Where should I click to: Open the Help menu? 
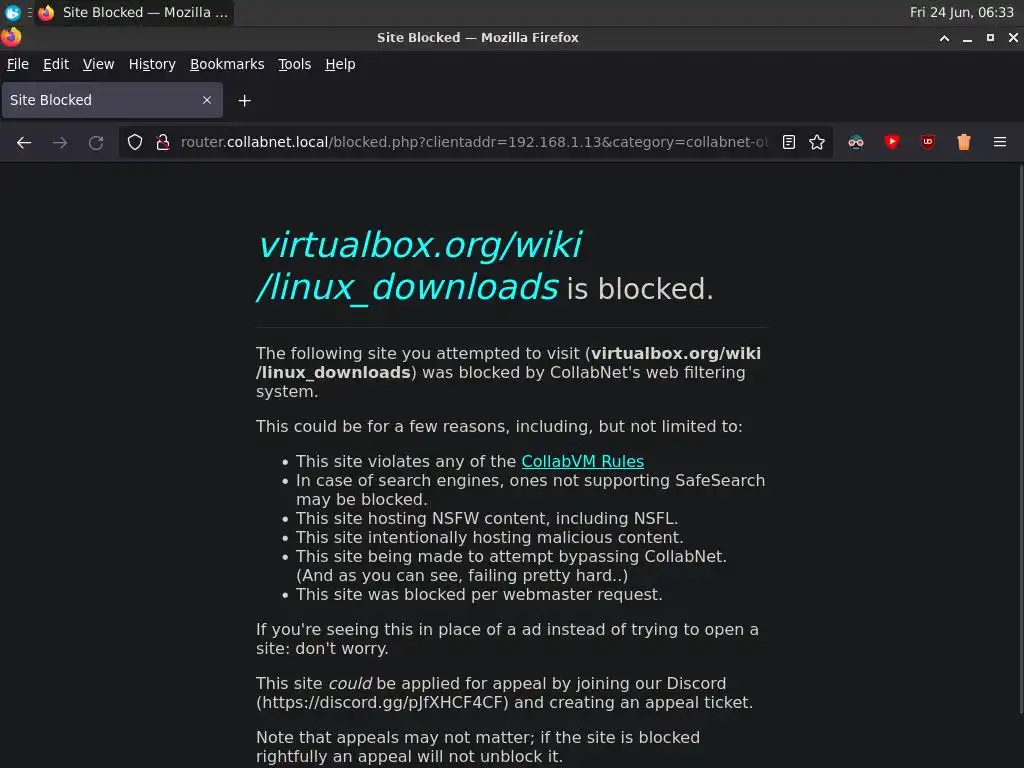click(x=340, y=64)
